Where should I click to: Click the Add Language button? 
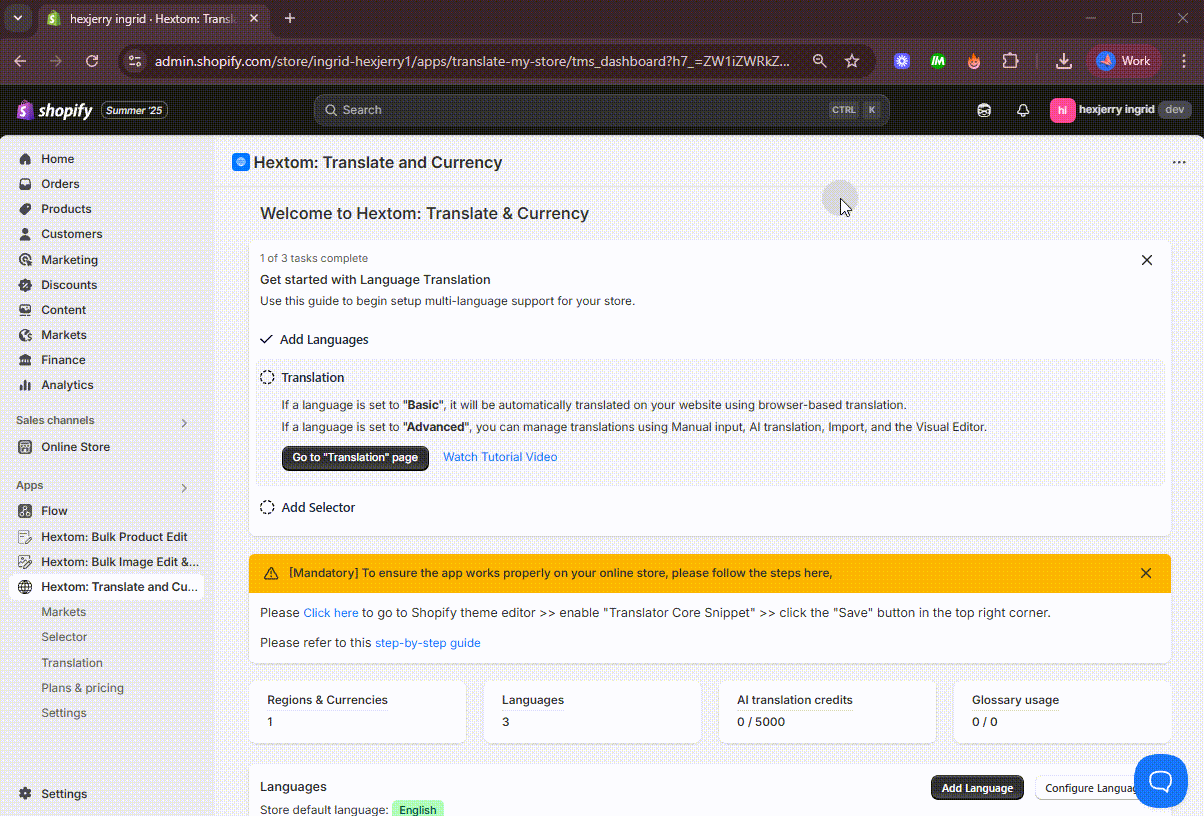tap(977, 788)
